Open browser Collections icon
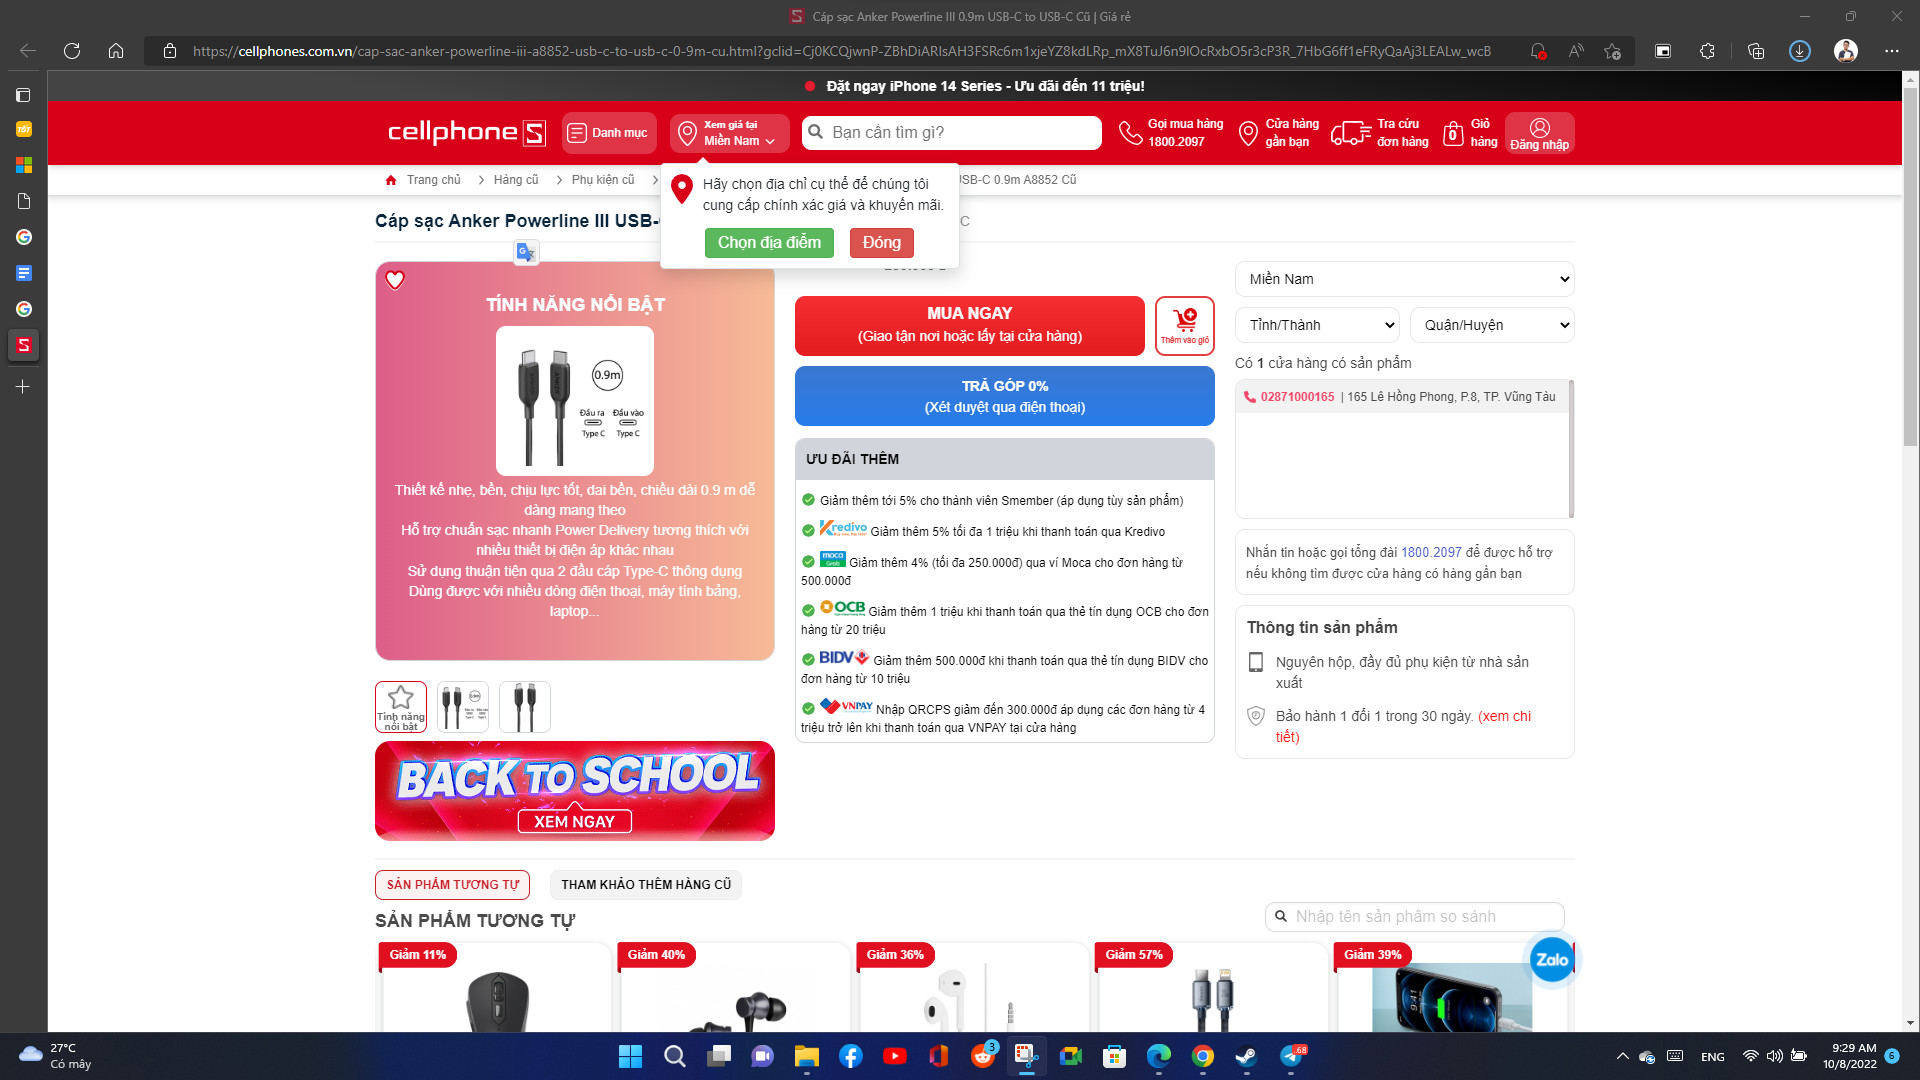Image resolution: width=1920 pixels, height=1080 pixels. [1755, 51]
